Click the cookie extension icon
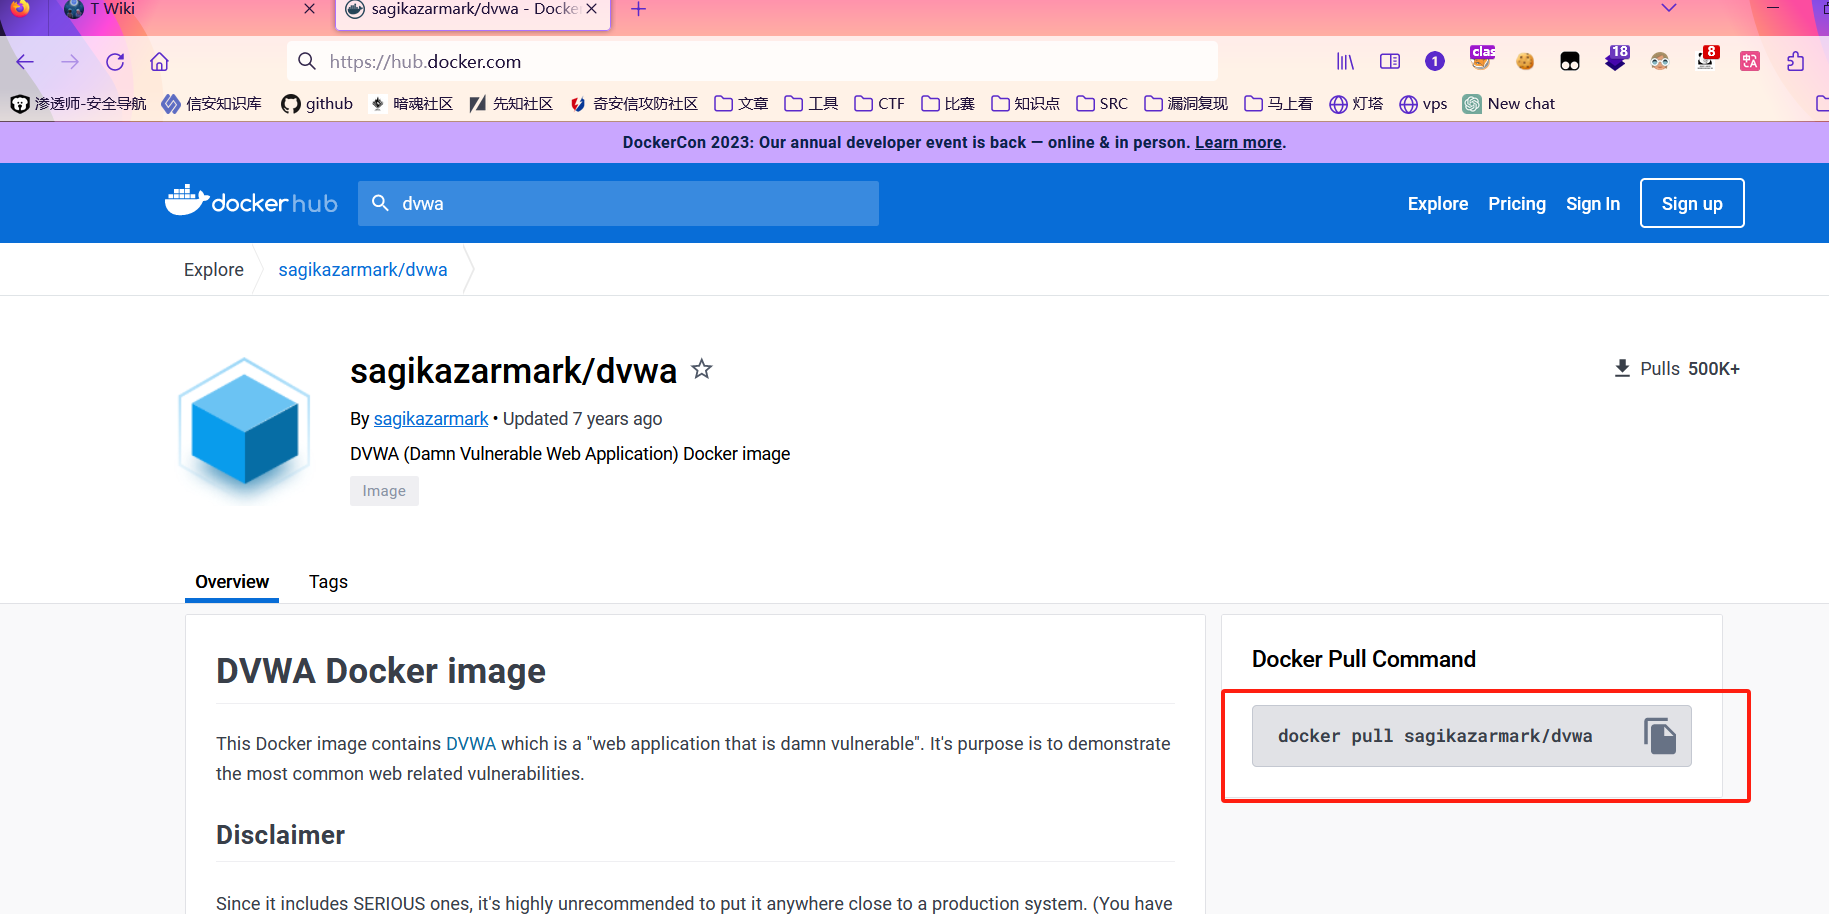This screenshot has height=914, width=1829. 1525,62
